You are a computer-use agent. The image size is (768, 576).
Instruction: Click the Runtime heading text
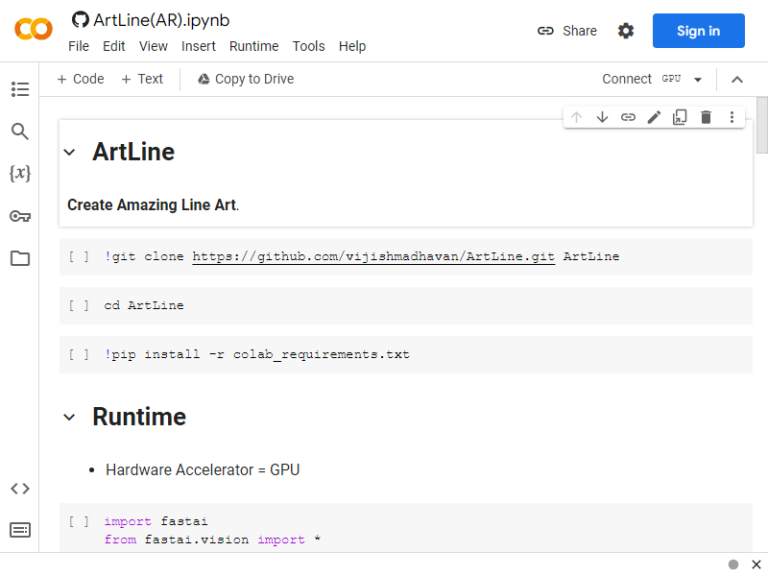tap(139, 417)
